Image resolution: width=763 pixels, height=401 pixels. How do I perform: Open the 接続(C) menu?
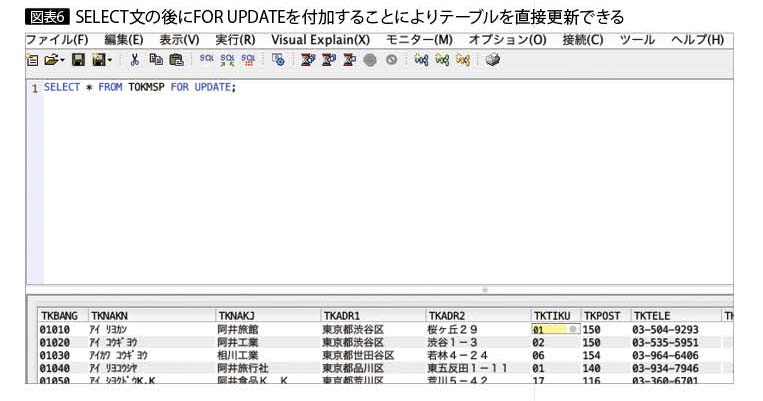click(x=582, y=39)
